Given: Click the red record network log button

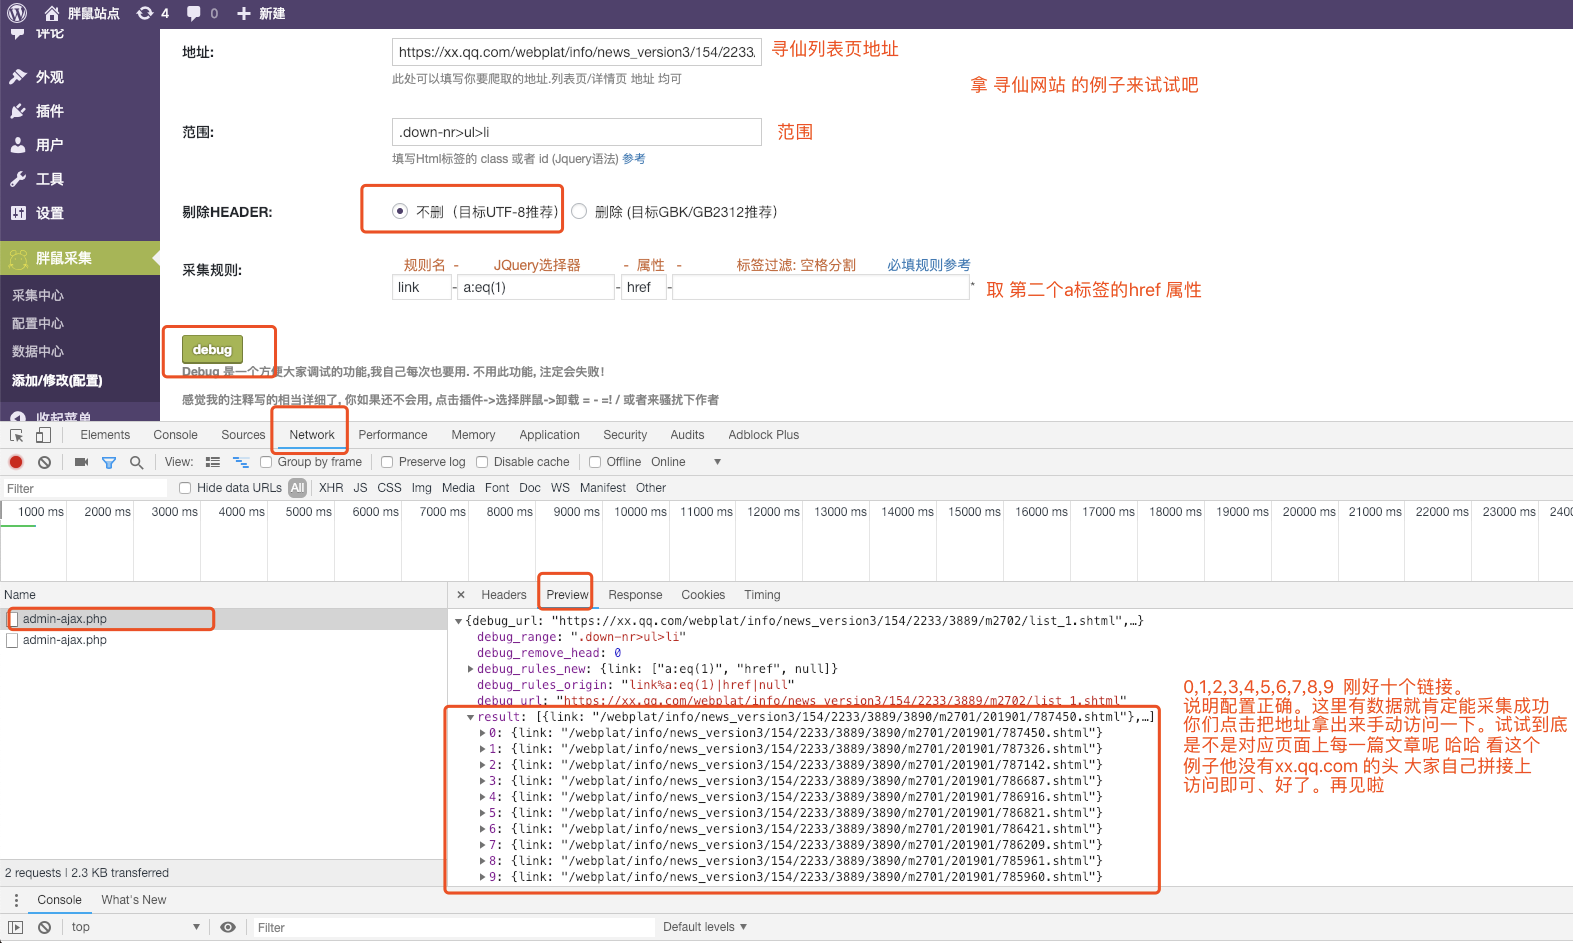Looking at the screenshot, I should click(x=16, y=462).
